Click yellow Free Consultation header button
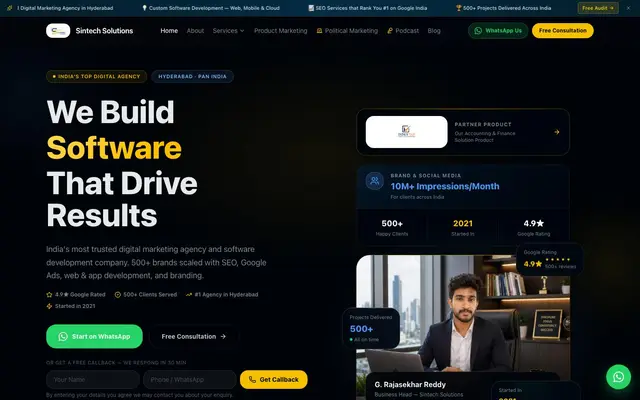The image size is (640, 400). [562, 31]
